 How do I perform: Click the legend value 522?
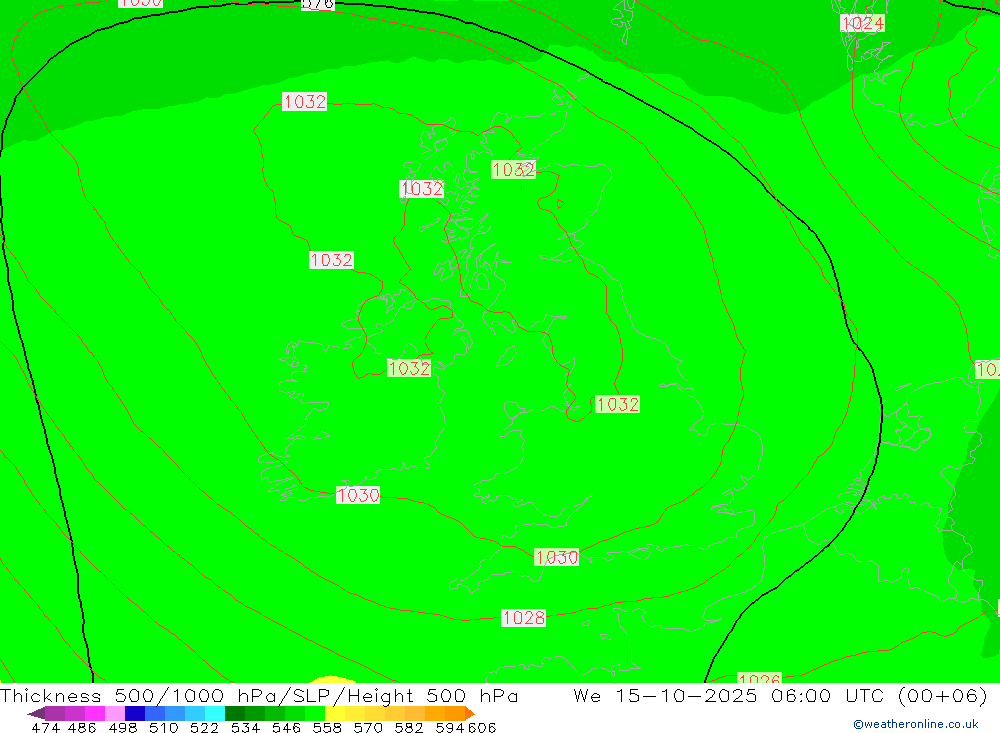pyautogui.click(x=205, y=727)
